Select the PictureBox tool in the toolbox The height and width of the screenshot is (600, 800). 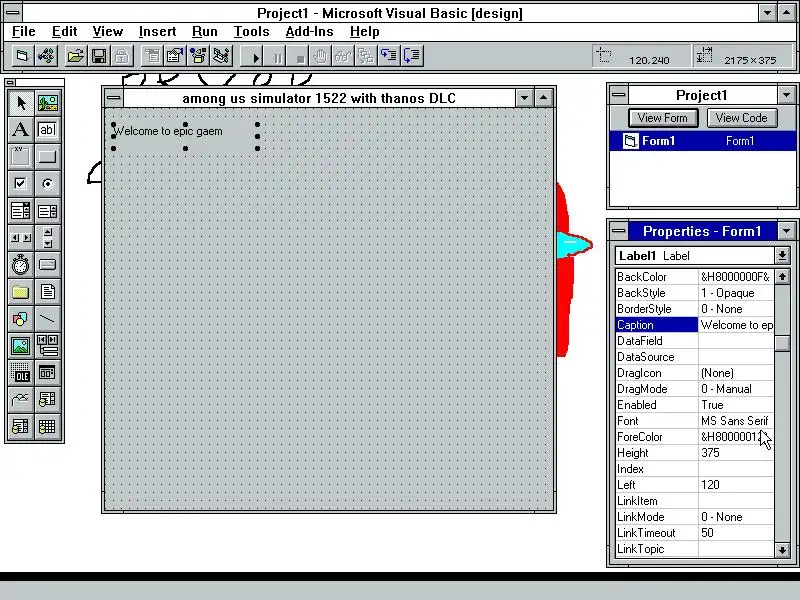[x=47, y=103]
